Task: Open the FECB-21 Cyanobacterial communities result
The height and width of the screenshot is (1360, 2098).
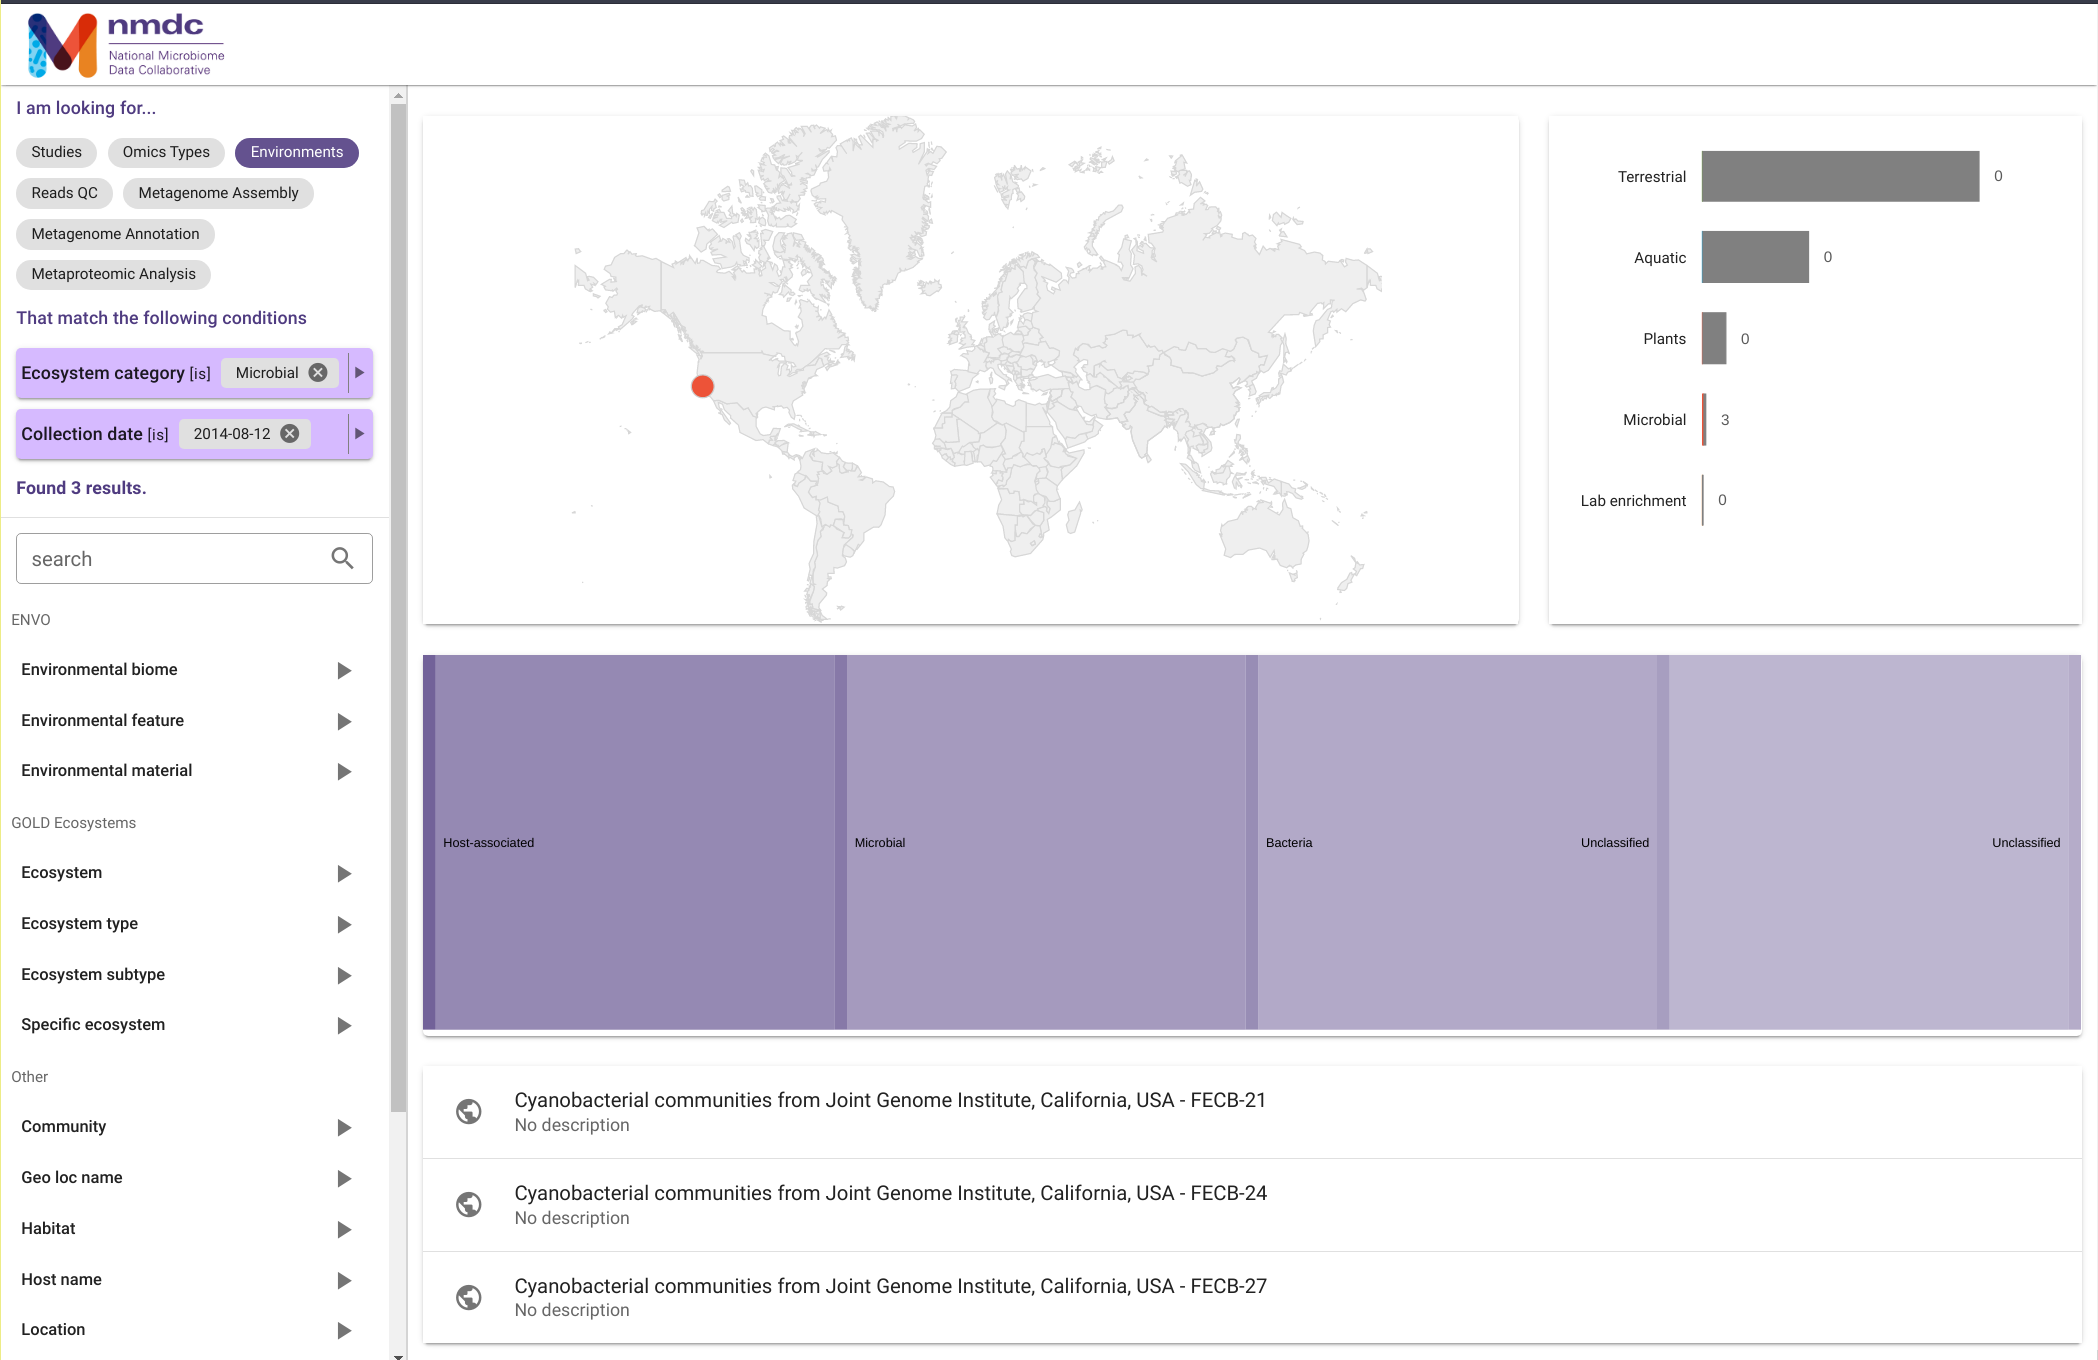Action: point(889,1099)
